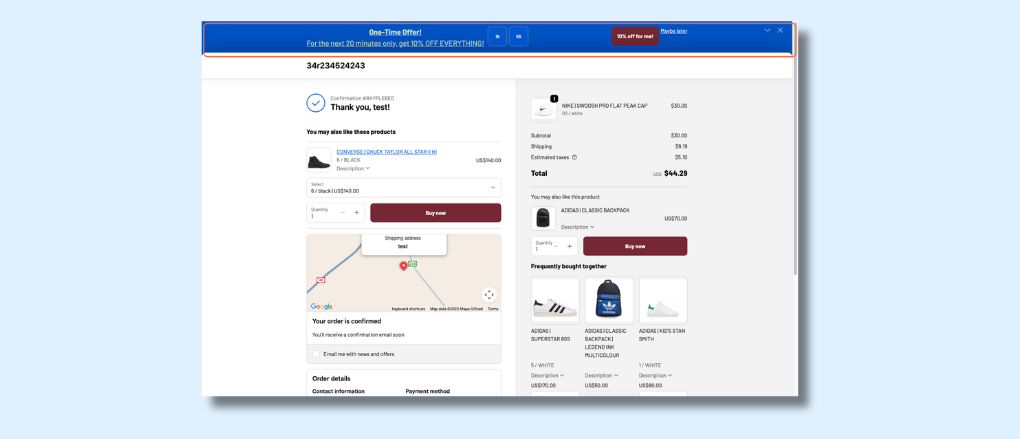Increase quantity for the Adidas Classic Backpack
This screenshot has width=1020, height=439.
[x=570, y=246]
